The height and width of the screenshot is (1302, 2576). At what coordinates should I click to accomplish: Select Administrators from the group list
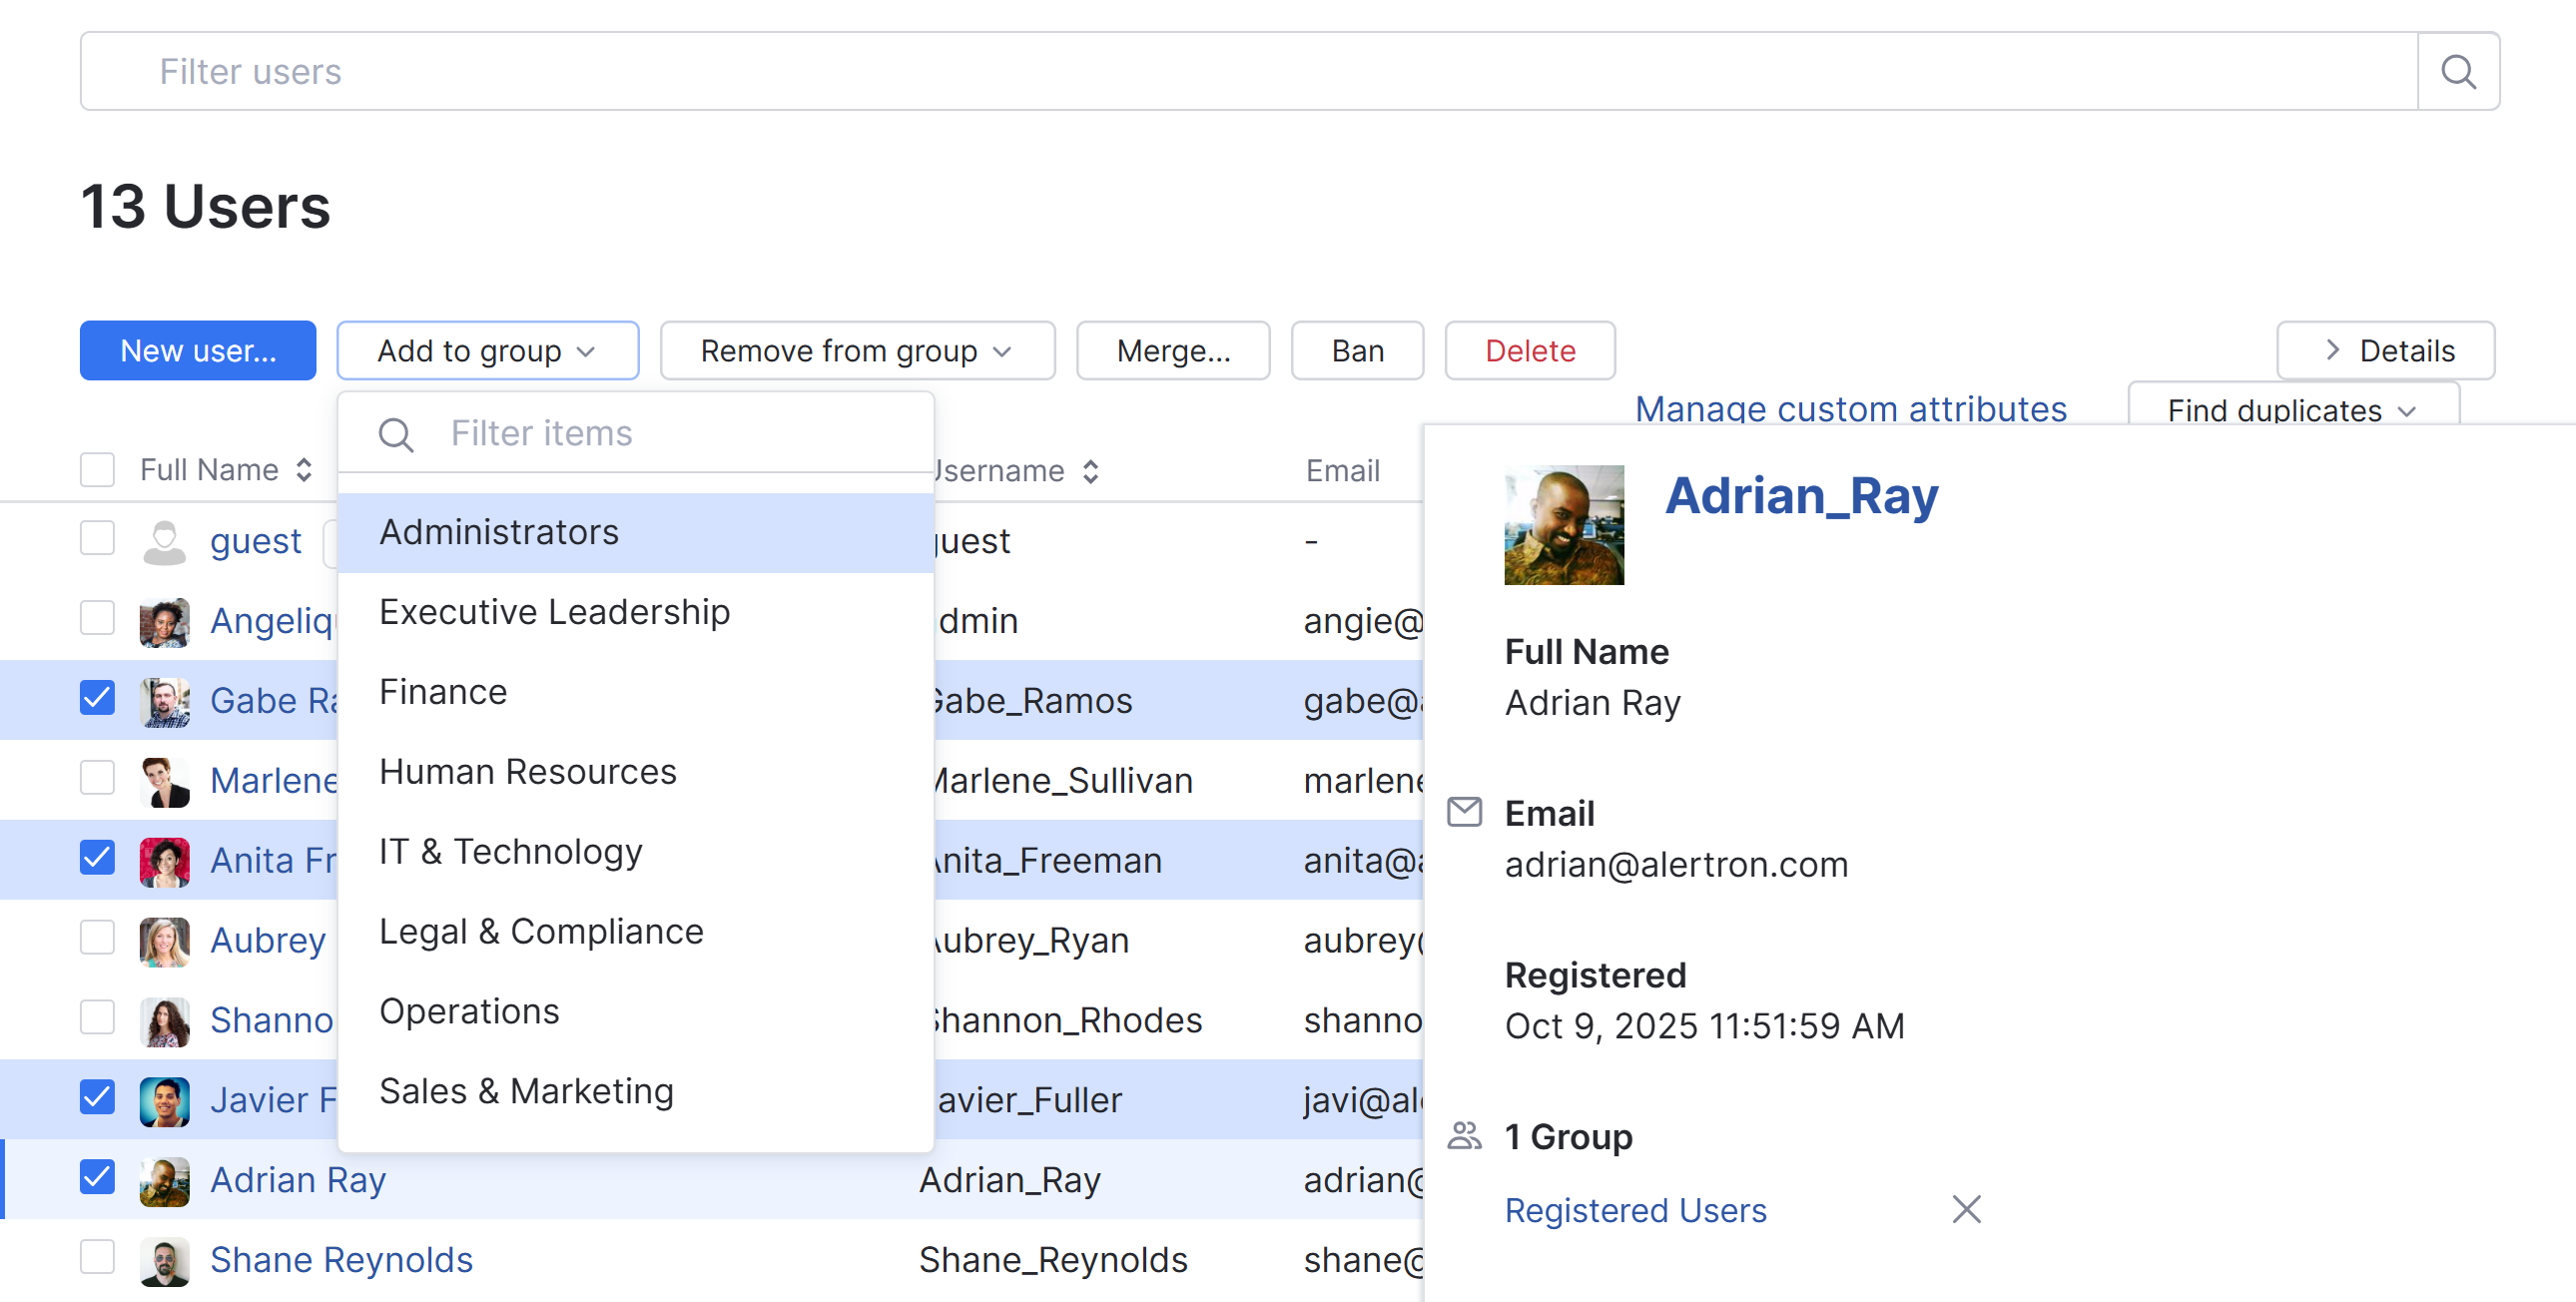[499, 531]
